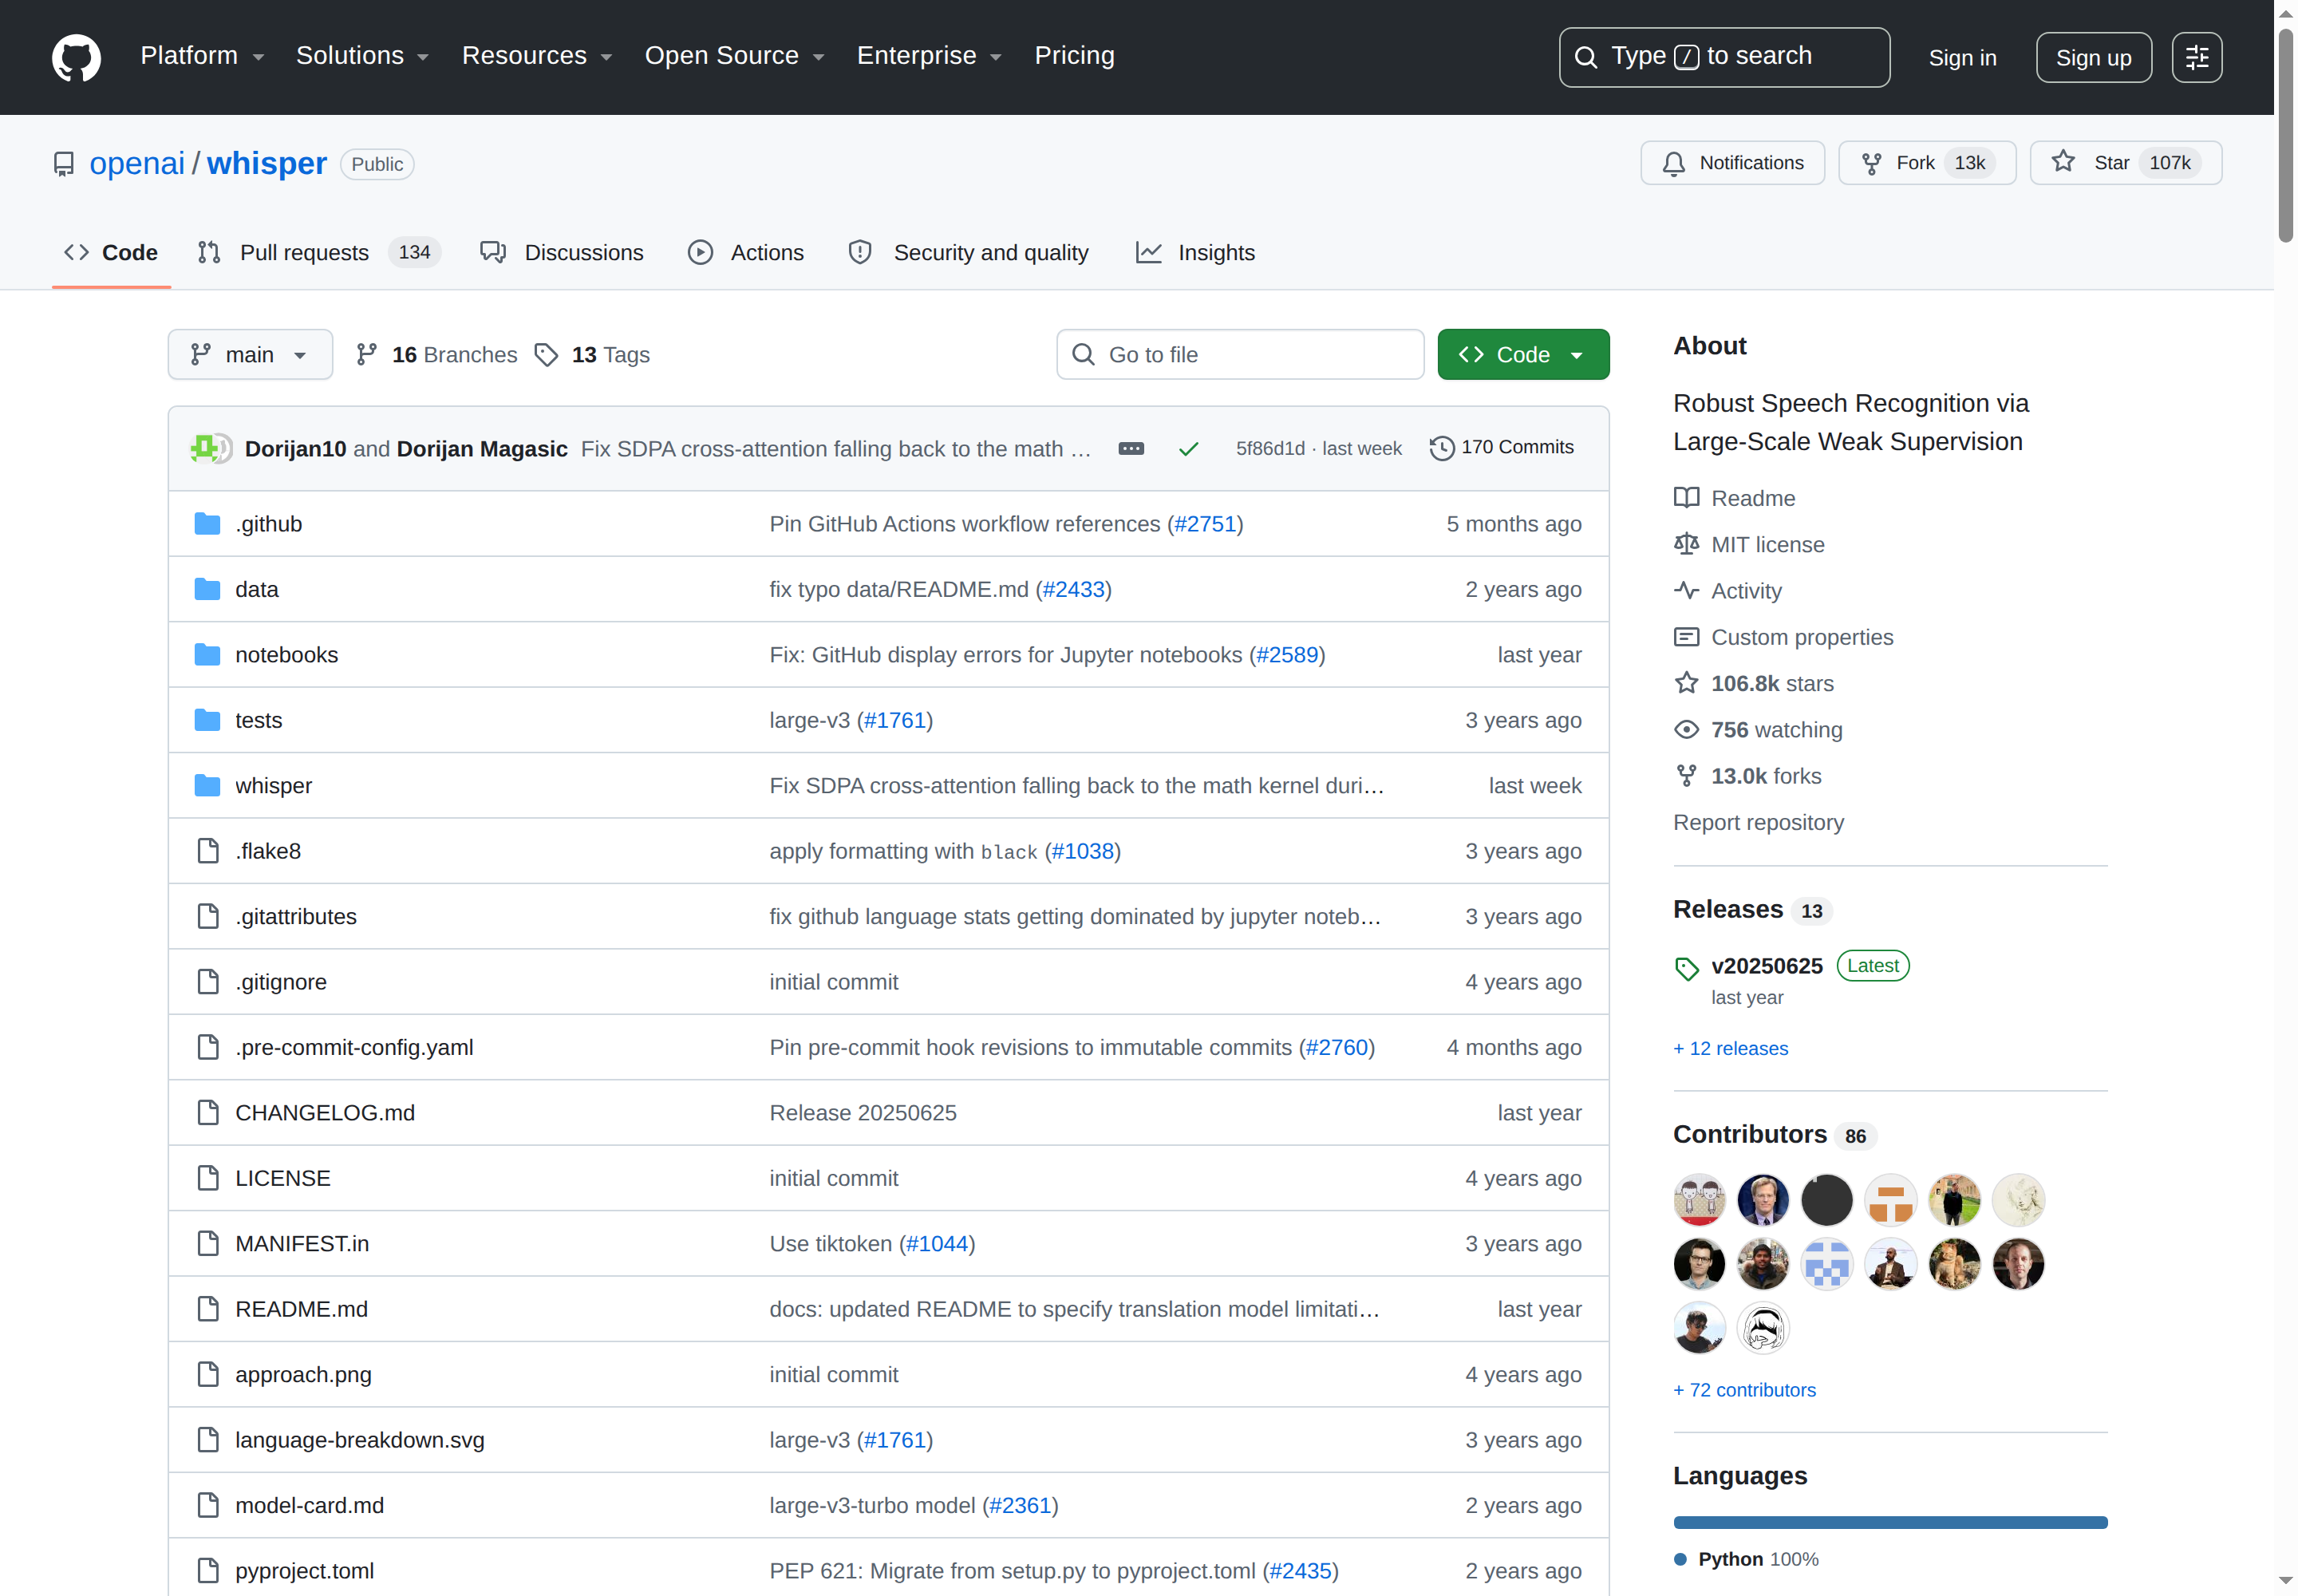Viewport: 2298px width, 1596px height.
Task: Open the .github folder
Action: [x=268, y=524]
